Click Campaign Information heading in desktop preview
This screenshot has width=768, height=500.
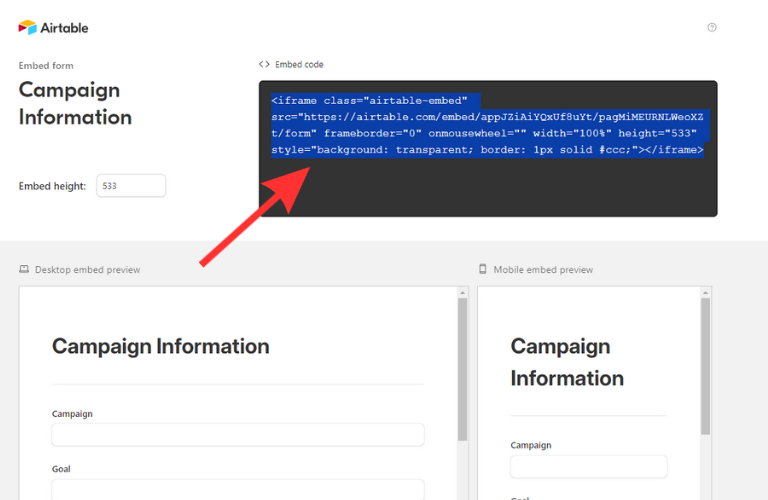pyautogui.click(x=160, y=347)
